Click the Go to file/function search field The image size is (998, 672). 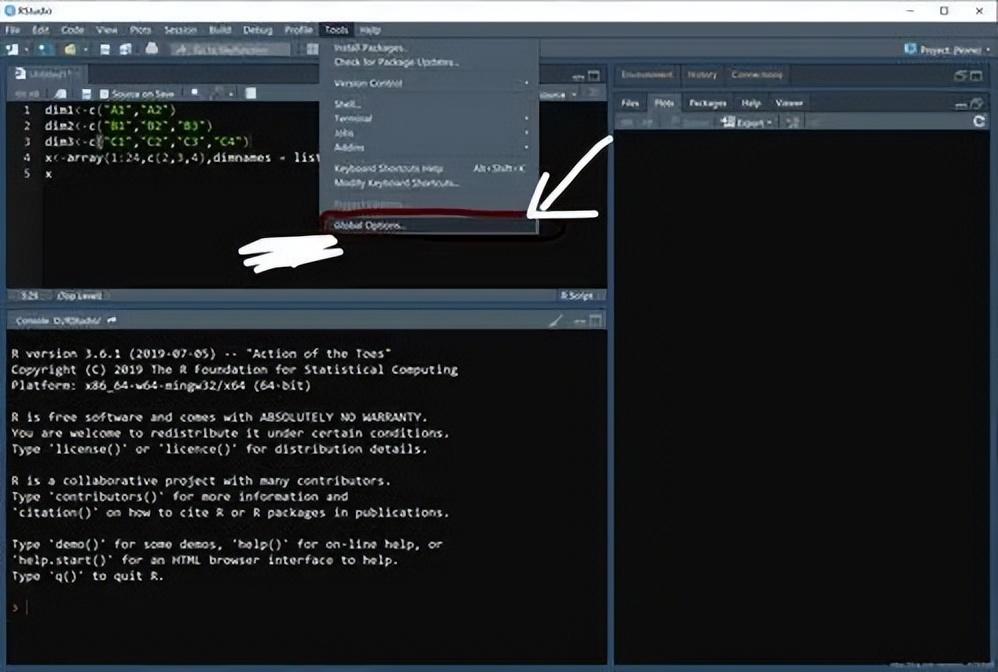(x=230, y=49)
